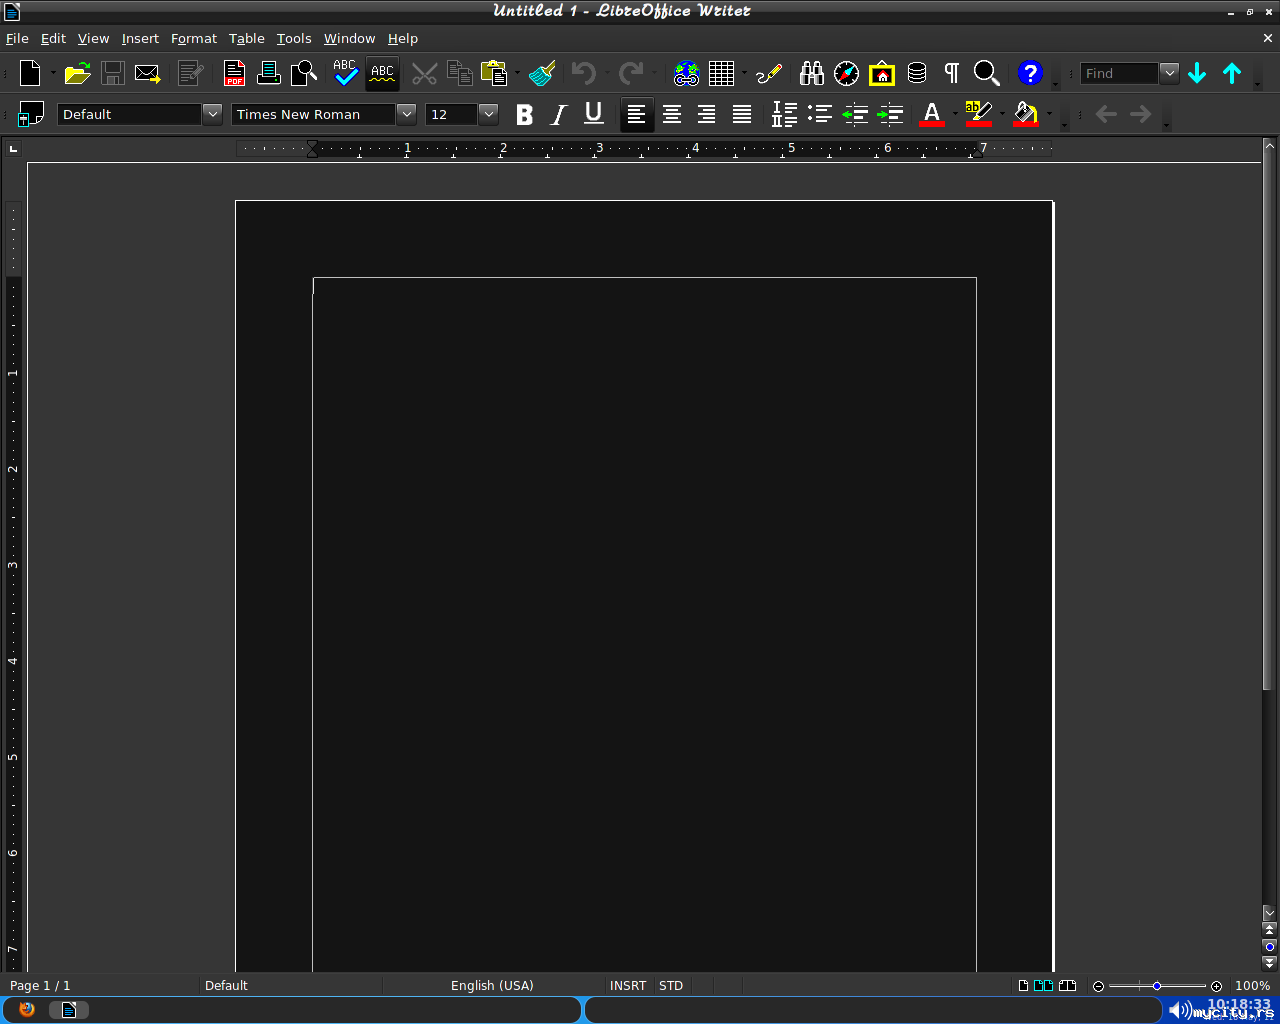Click INSRT mode in status bar

[x=628, y=985]
